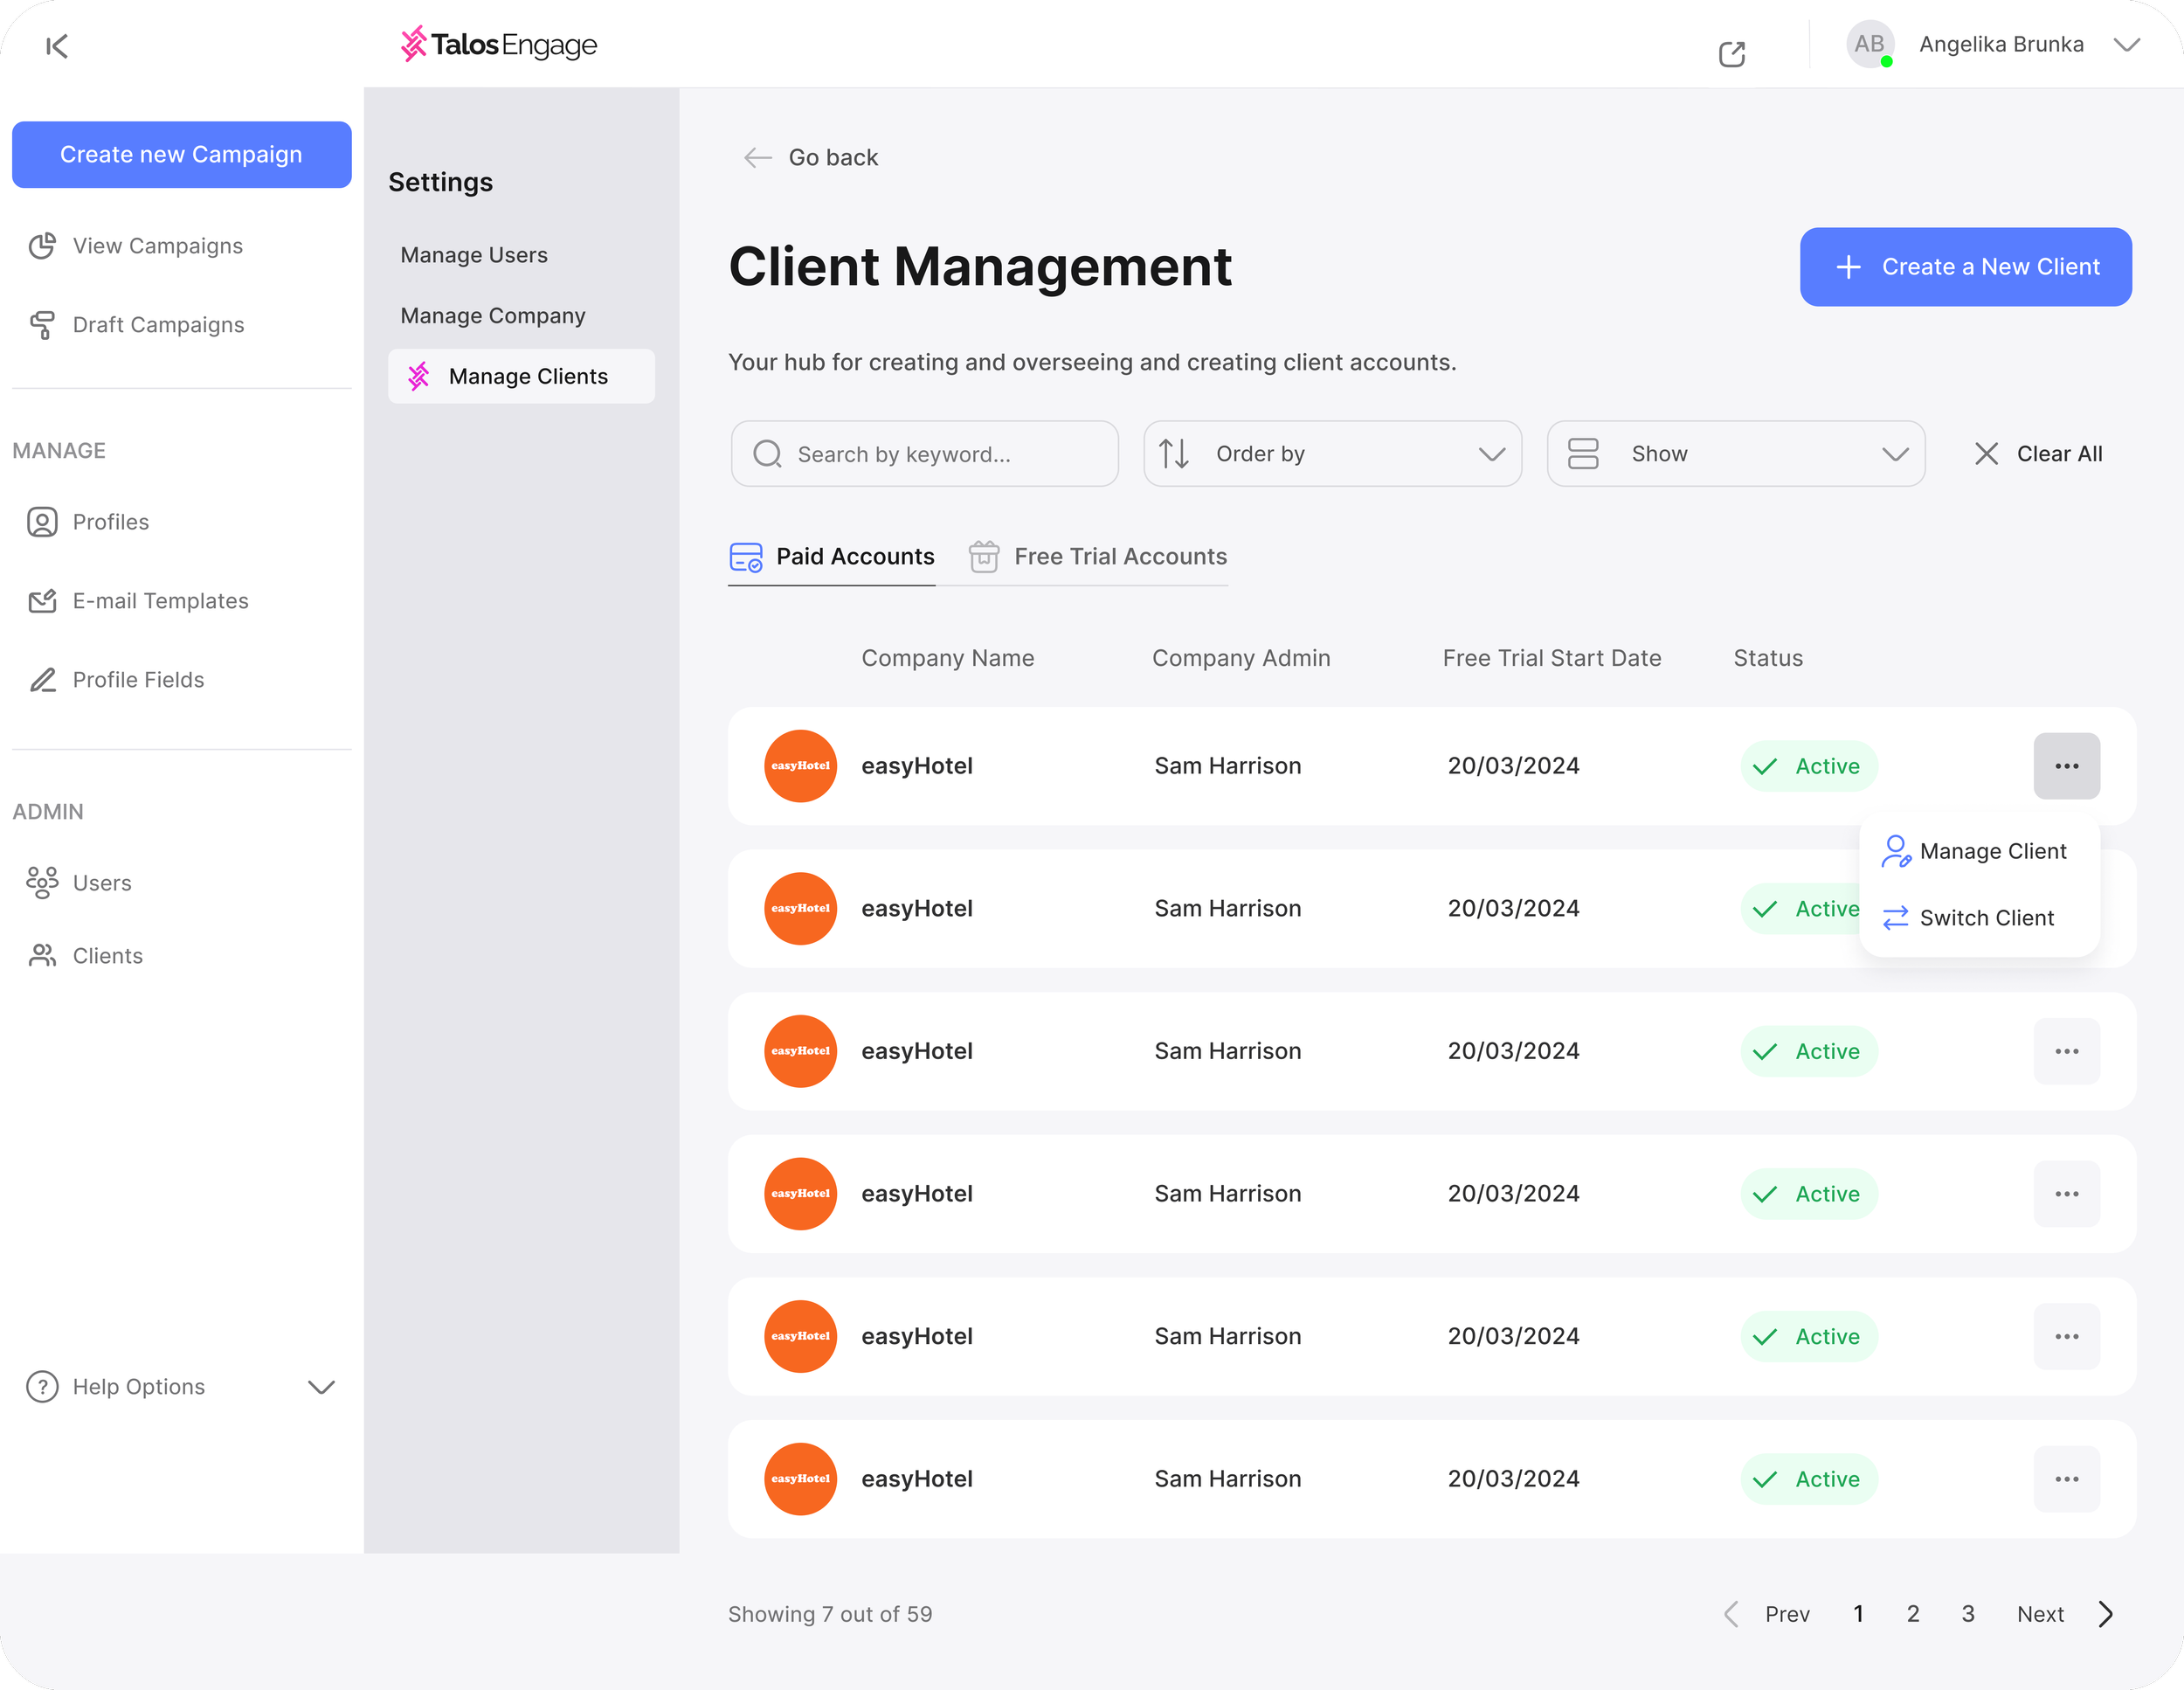Click the View Campaigns pie chart icon
The image size is (2184, 1690).
42,246
